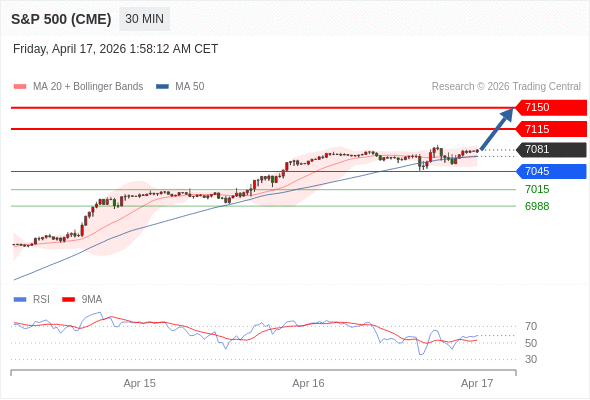The width and height of the screenshot is (590, 400).
Task: Click the green 7015 support label
Action: tap(537, 189)
